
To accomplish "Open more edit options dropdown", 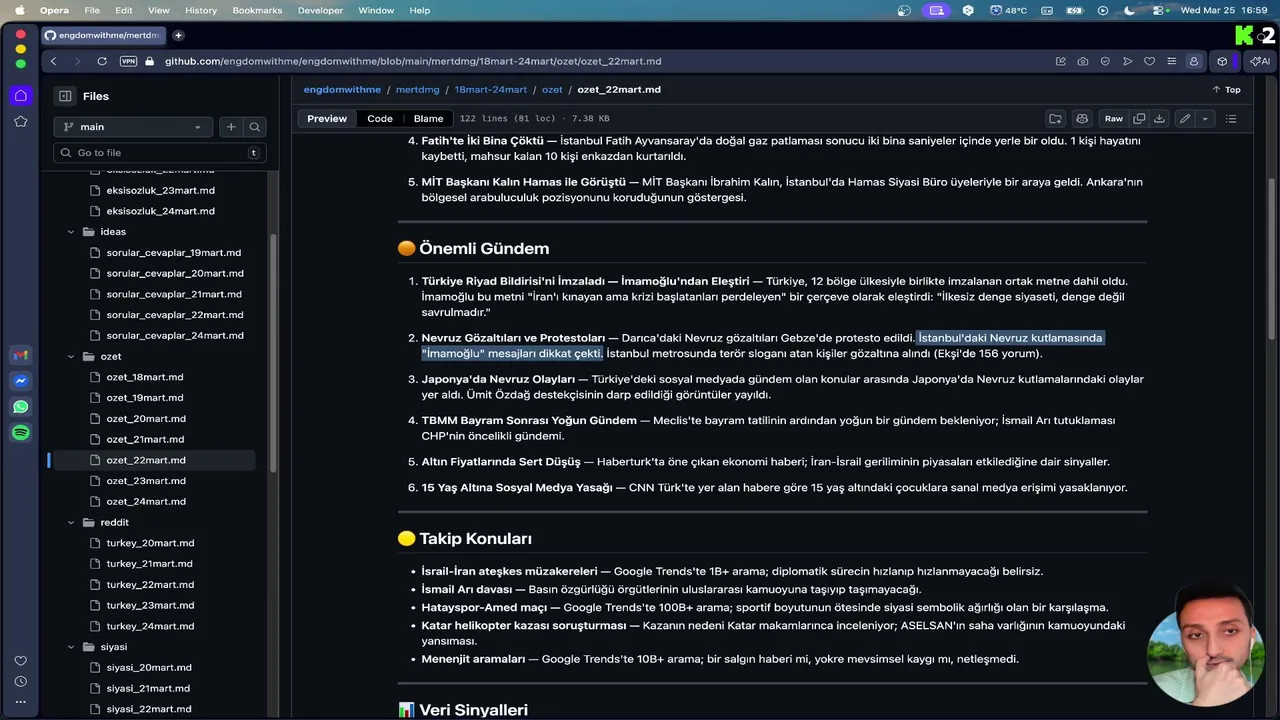I will (x=1205, y=118).
